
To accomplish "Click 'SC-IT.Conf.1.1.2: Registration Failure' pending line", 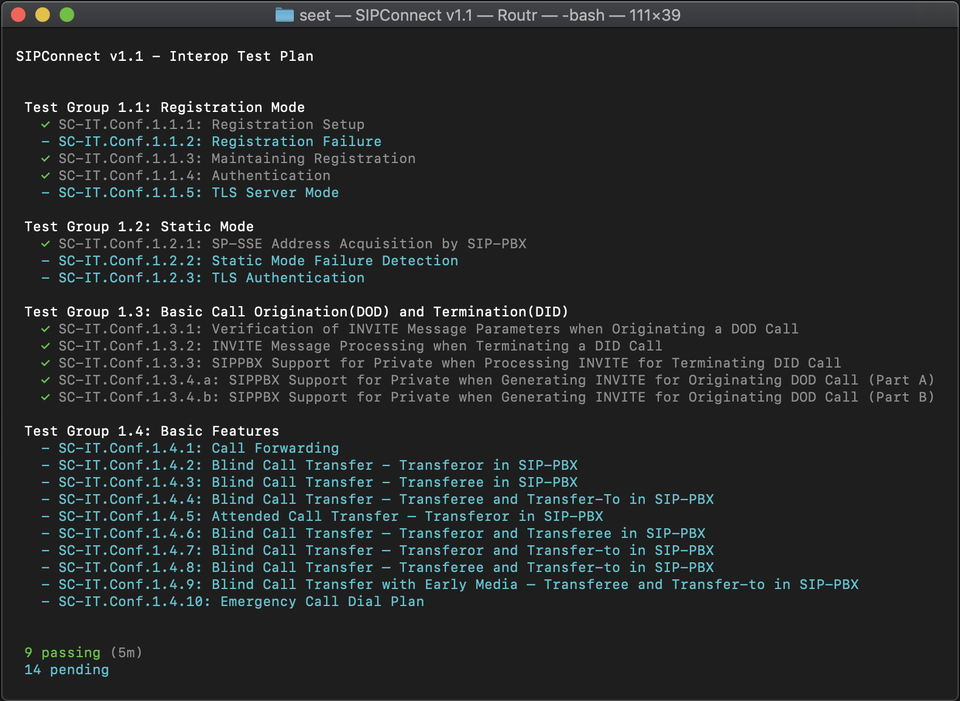I will (x=220, y=141).
